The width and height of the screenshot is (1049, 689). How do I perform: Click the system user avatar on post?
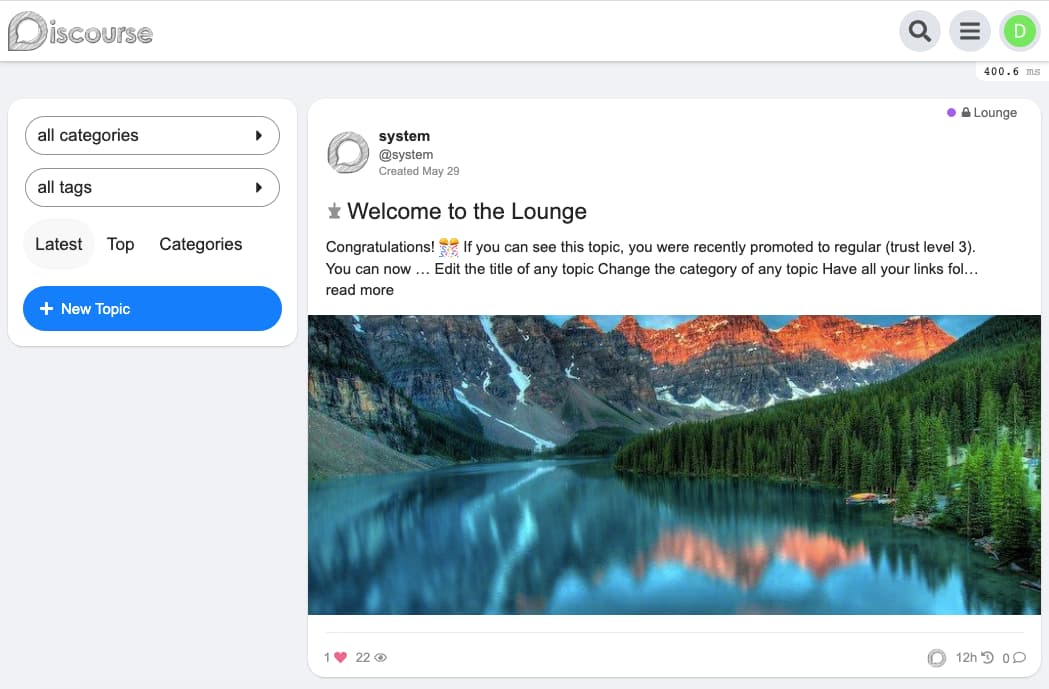348,152
